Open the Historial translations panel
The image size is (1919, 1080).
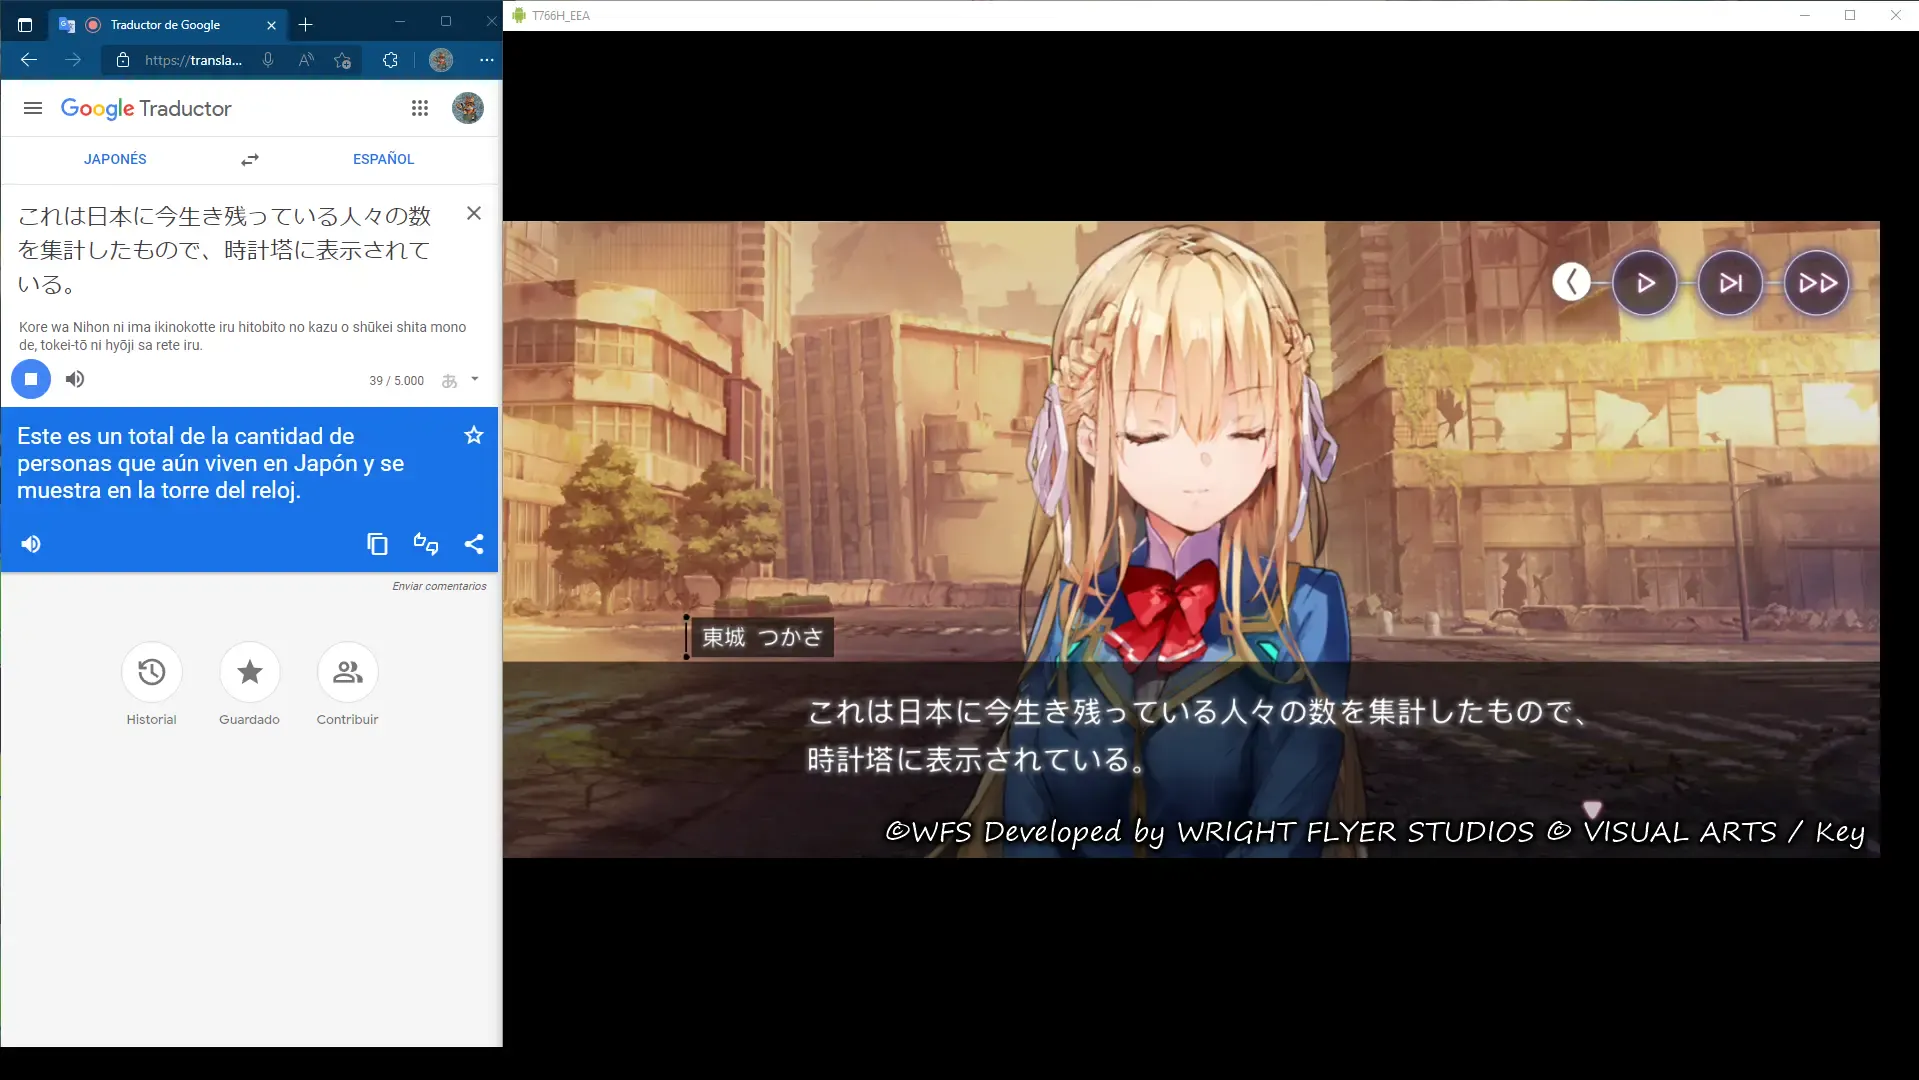[x=151, y=673]
